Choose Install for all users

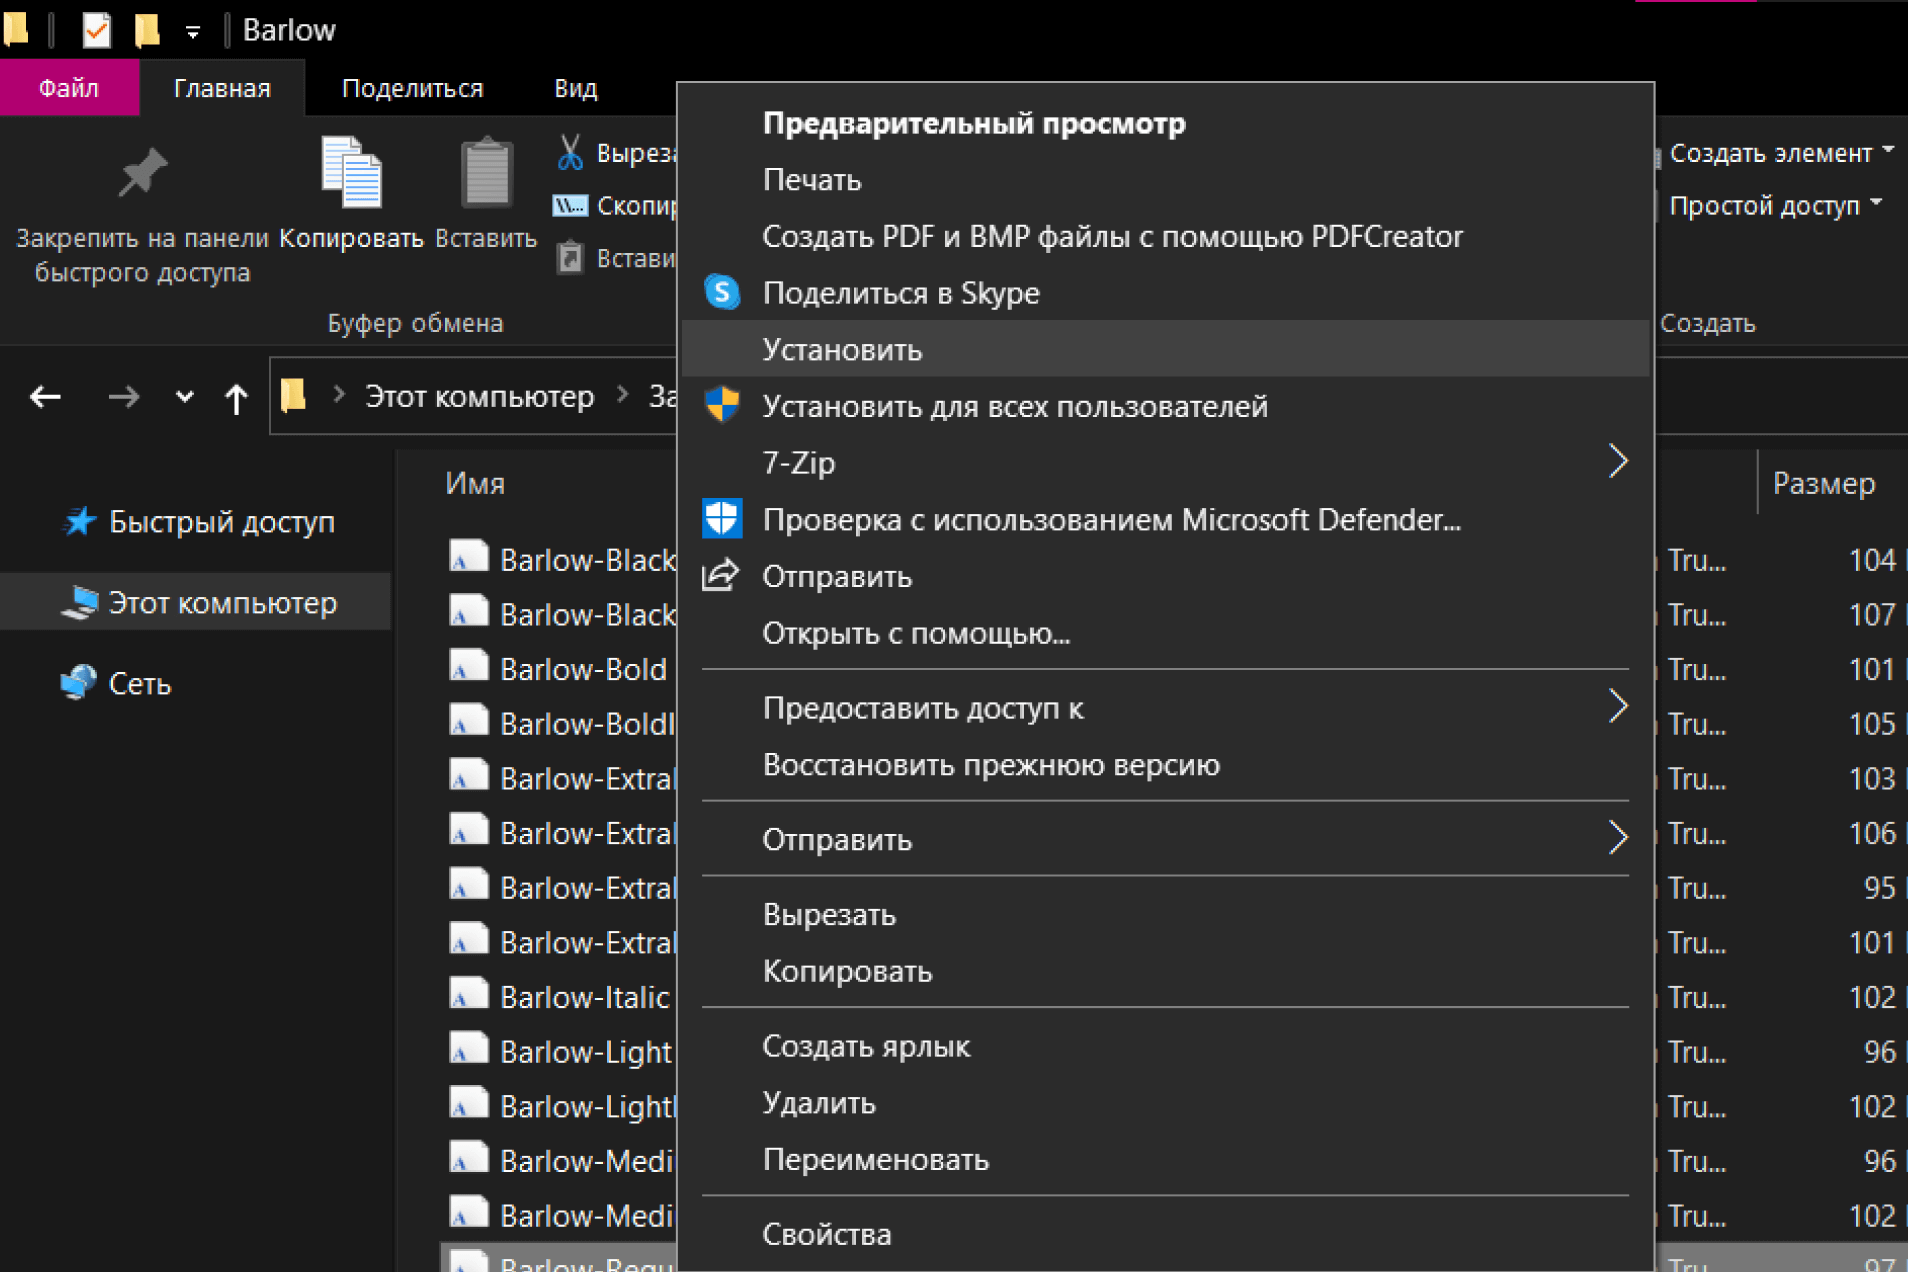point(1014,406)
